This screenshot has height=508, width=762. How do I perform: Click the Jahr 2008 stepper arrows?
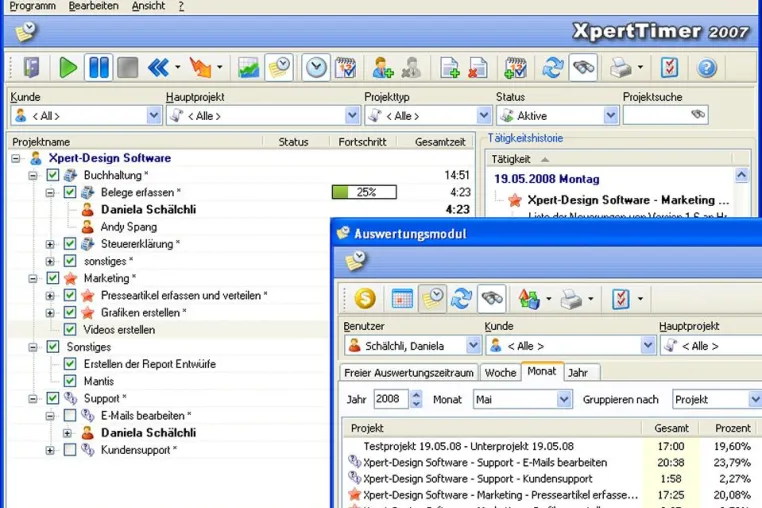click(416, 399)
